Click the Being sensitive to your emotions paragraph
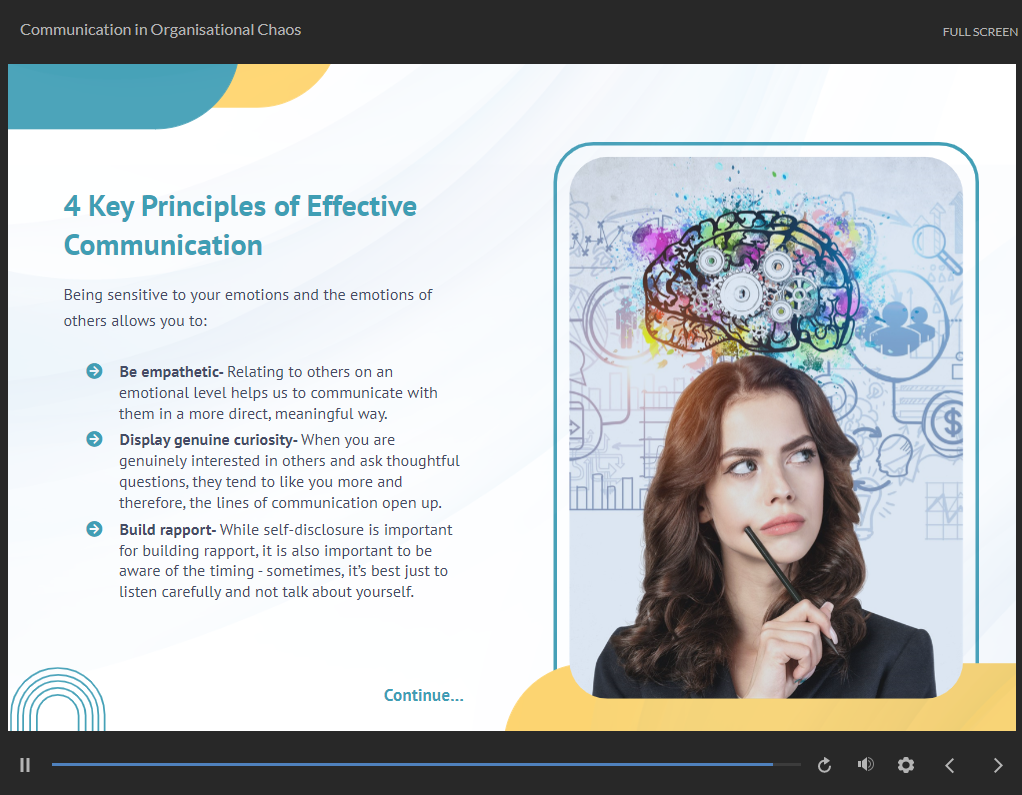This screenshot has width=1022, height=795. [248, 308]
